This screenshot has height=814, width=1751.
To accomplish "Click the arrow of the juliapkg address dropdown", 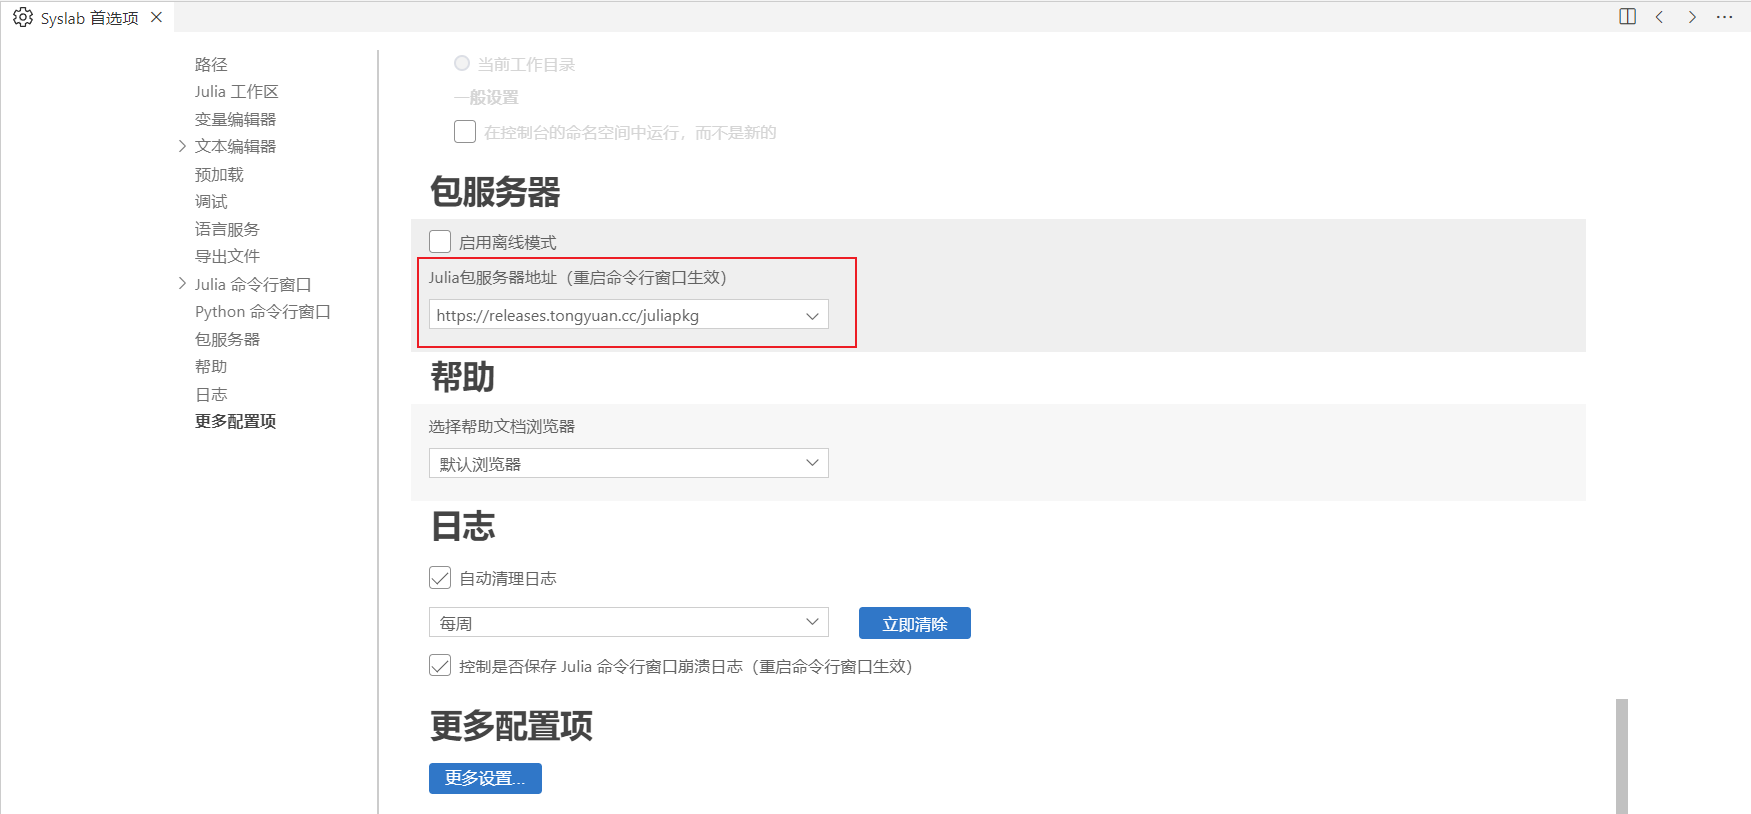I will click(812, 316).
